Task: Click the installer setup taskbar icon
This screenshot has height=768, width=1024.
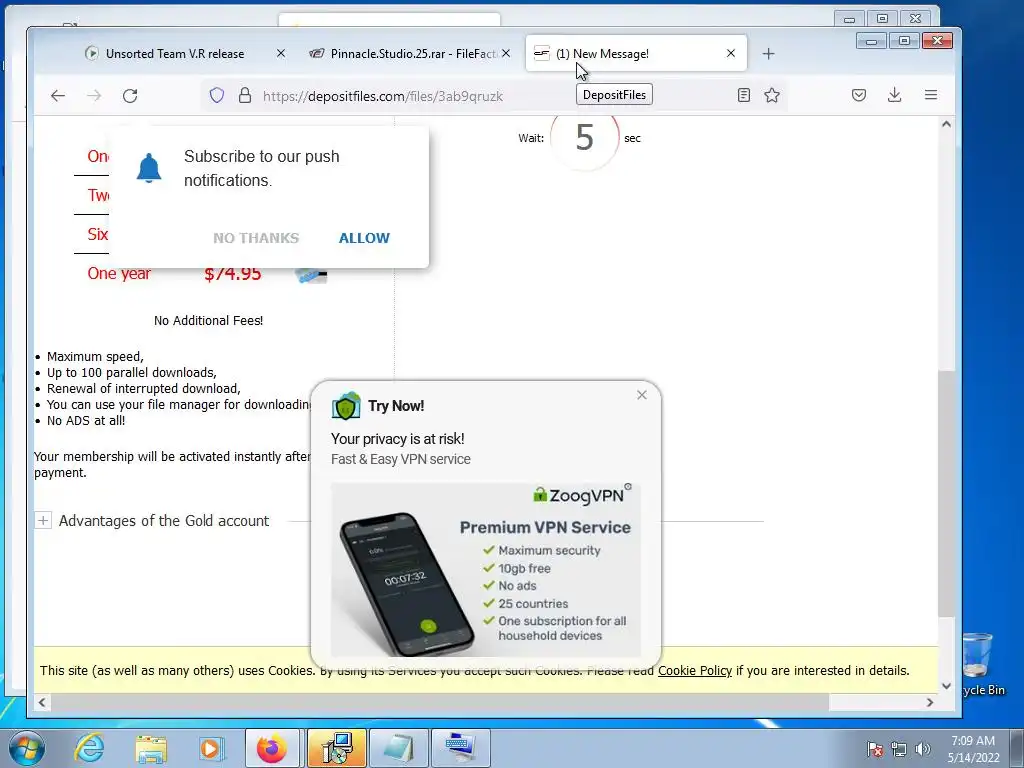Action: 336,748
